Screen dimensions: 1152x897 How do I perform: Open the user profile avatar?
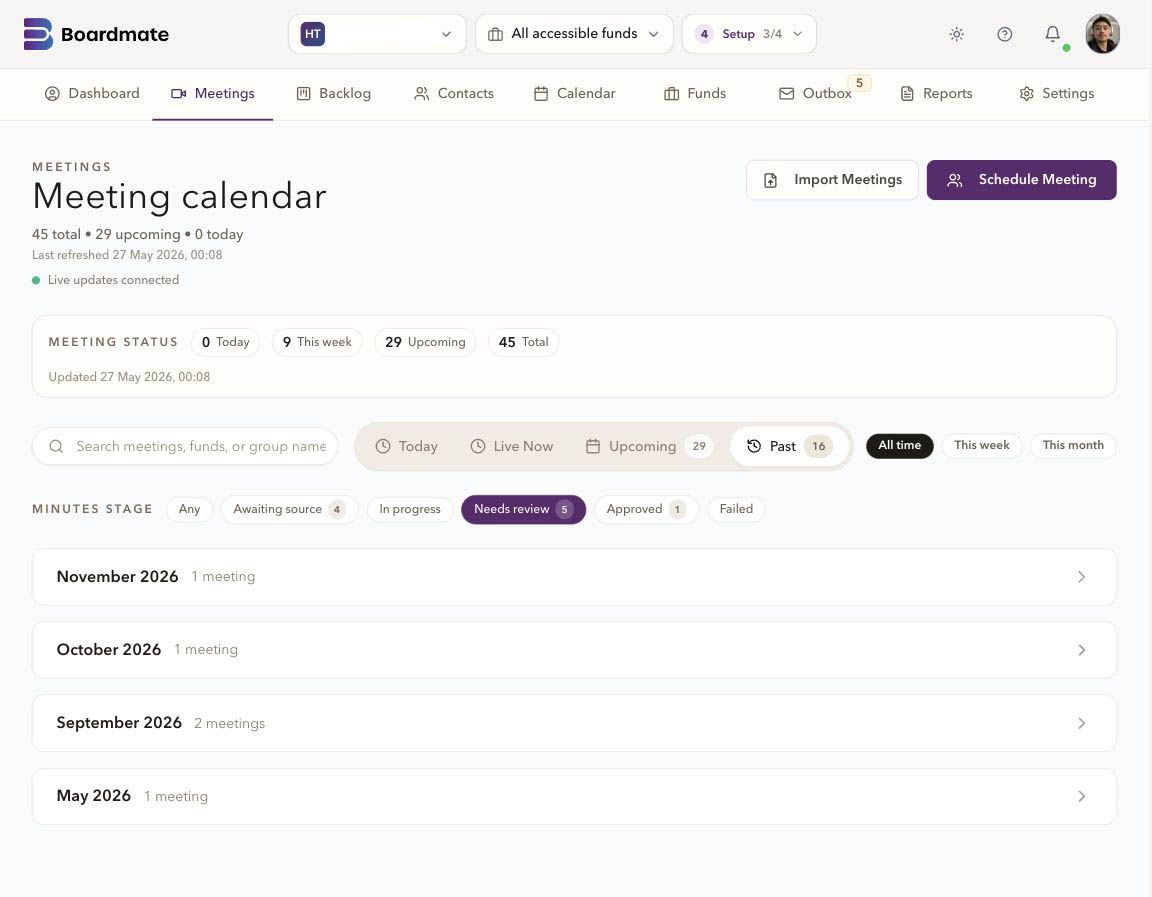coord(1102,34)
